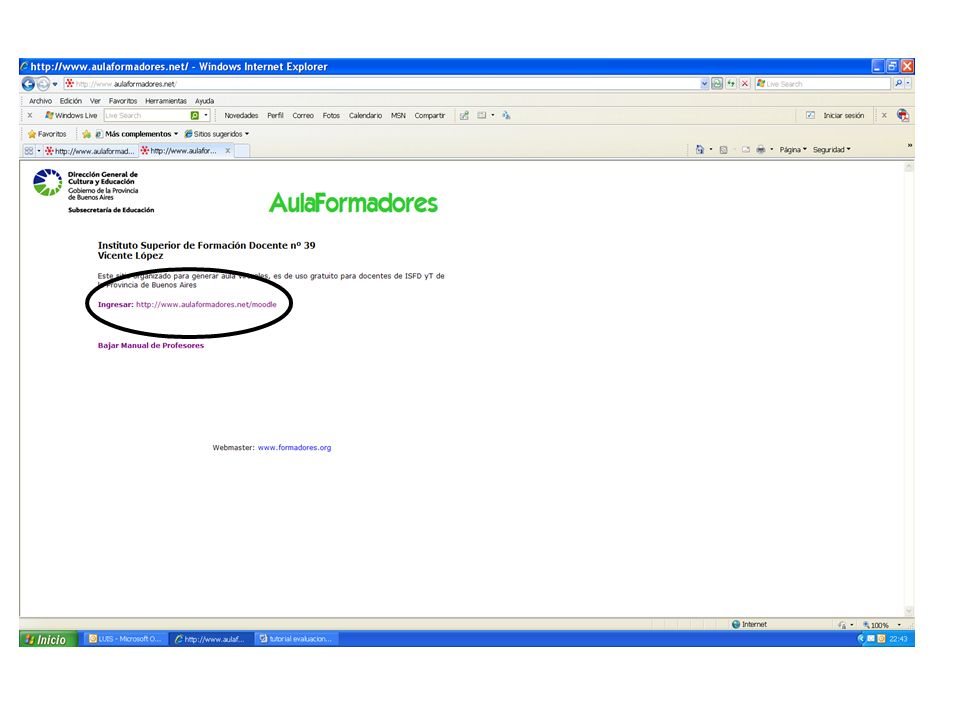Image resolution: width=960 pixels, height=720 pixels.
Task: Click the printer icon
Action: pyautogui.click(x=760, y=149)
